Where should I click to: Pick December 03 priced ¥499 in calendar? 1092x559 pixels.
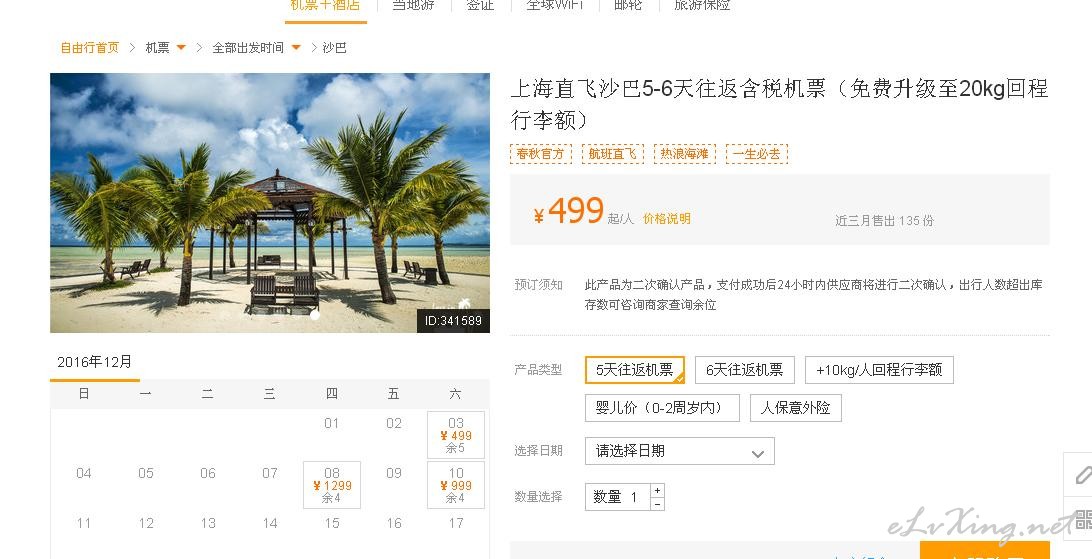coord(455,435)
